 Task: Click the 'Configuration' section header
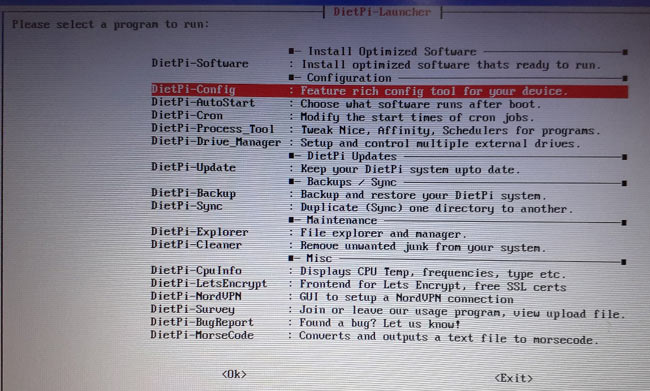pyautogui.click(x=349, y=78)
